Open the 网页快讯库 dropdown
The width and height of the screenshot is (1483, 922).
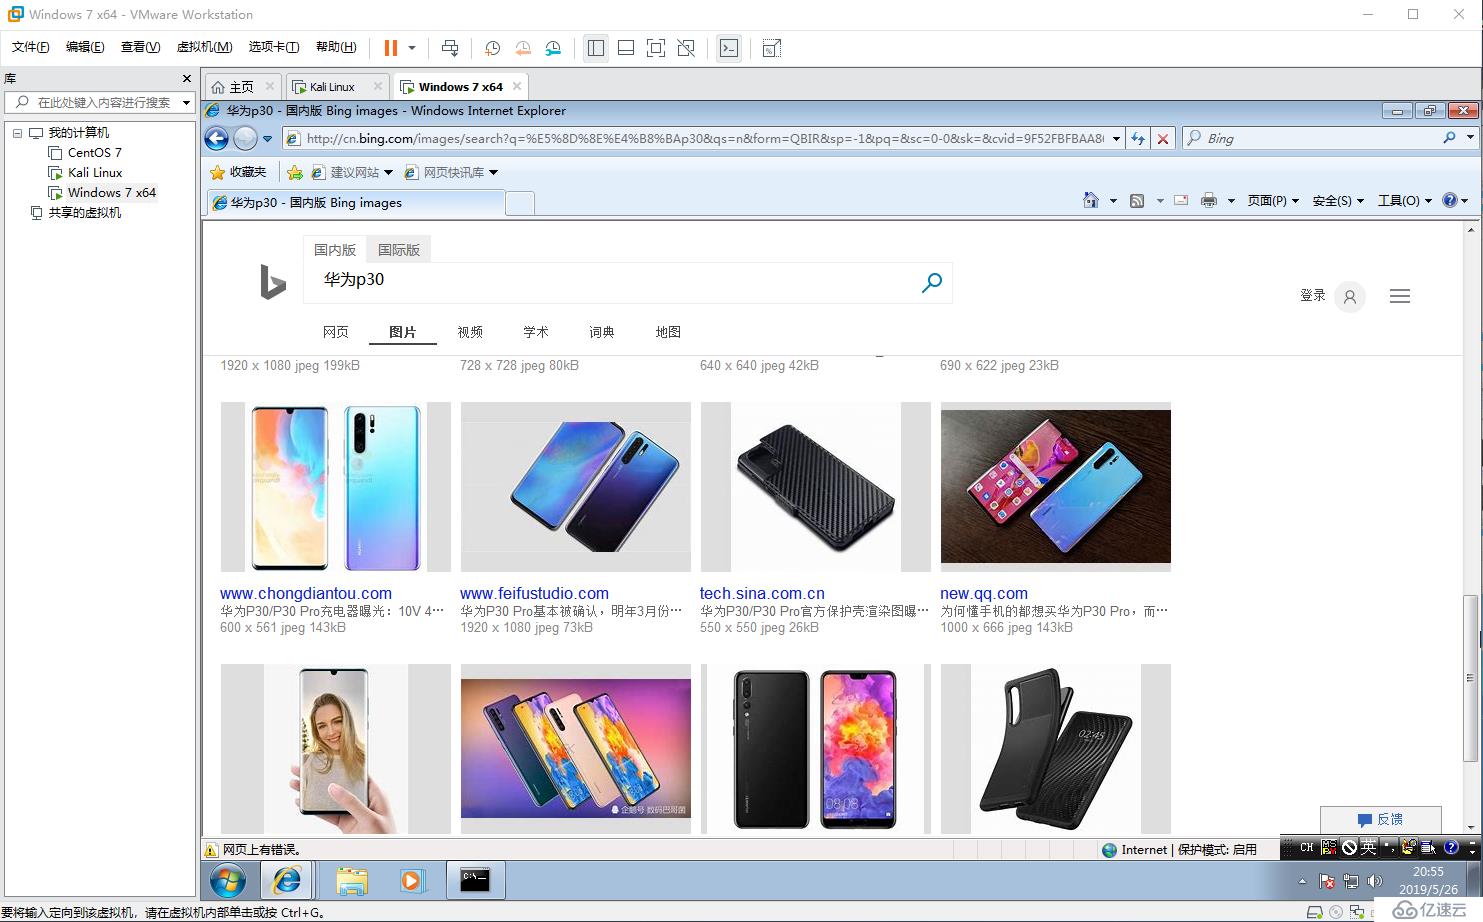[451, 172]
